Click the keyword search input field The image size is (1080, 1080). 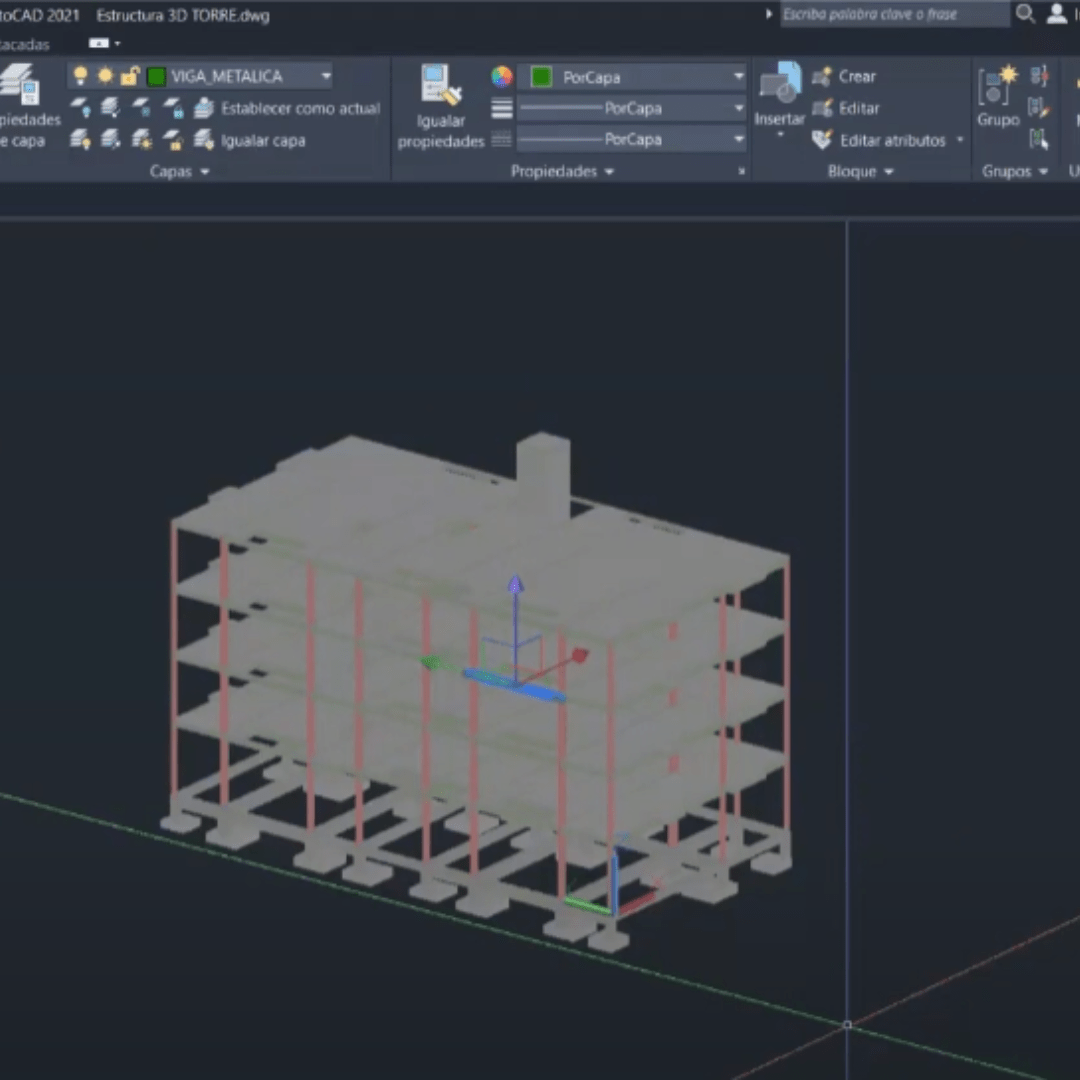coord(893,14)
